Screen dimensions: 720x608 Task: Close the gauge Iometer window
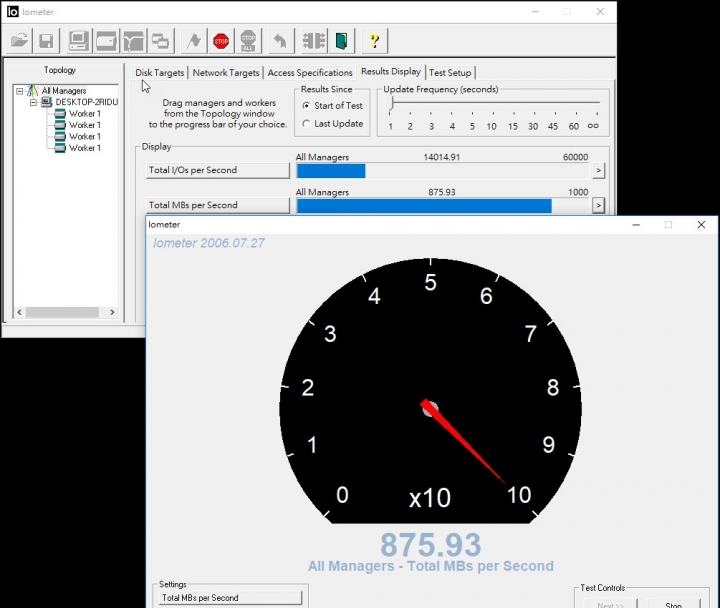pos(701,225)
